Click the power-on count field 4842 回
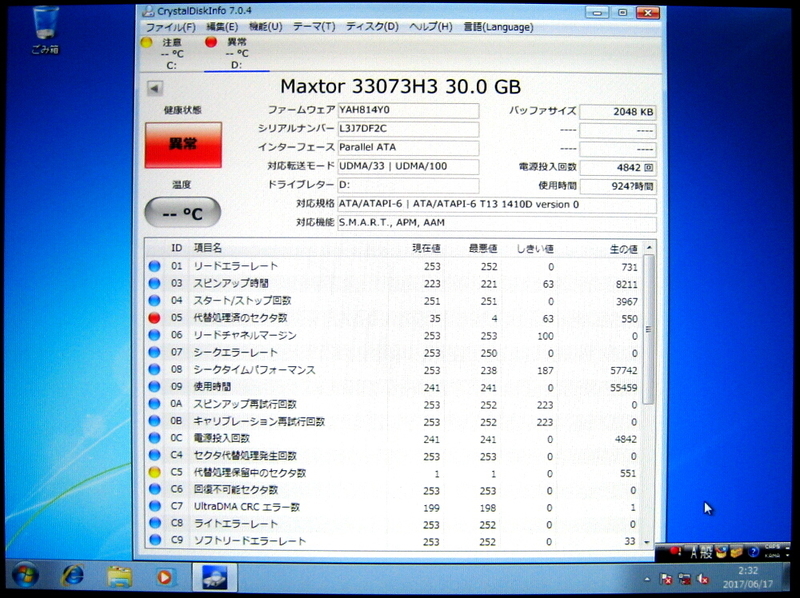Viewport: 800px width, 598px height. point(617,167)
